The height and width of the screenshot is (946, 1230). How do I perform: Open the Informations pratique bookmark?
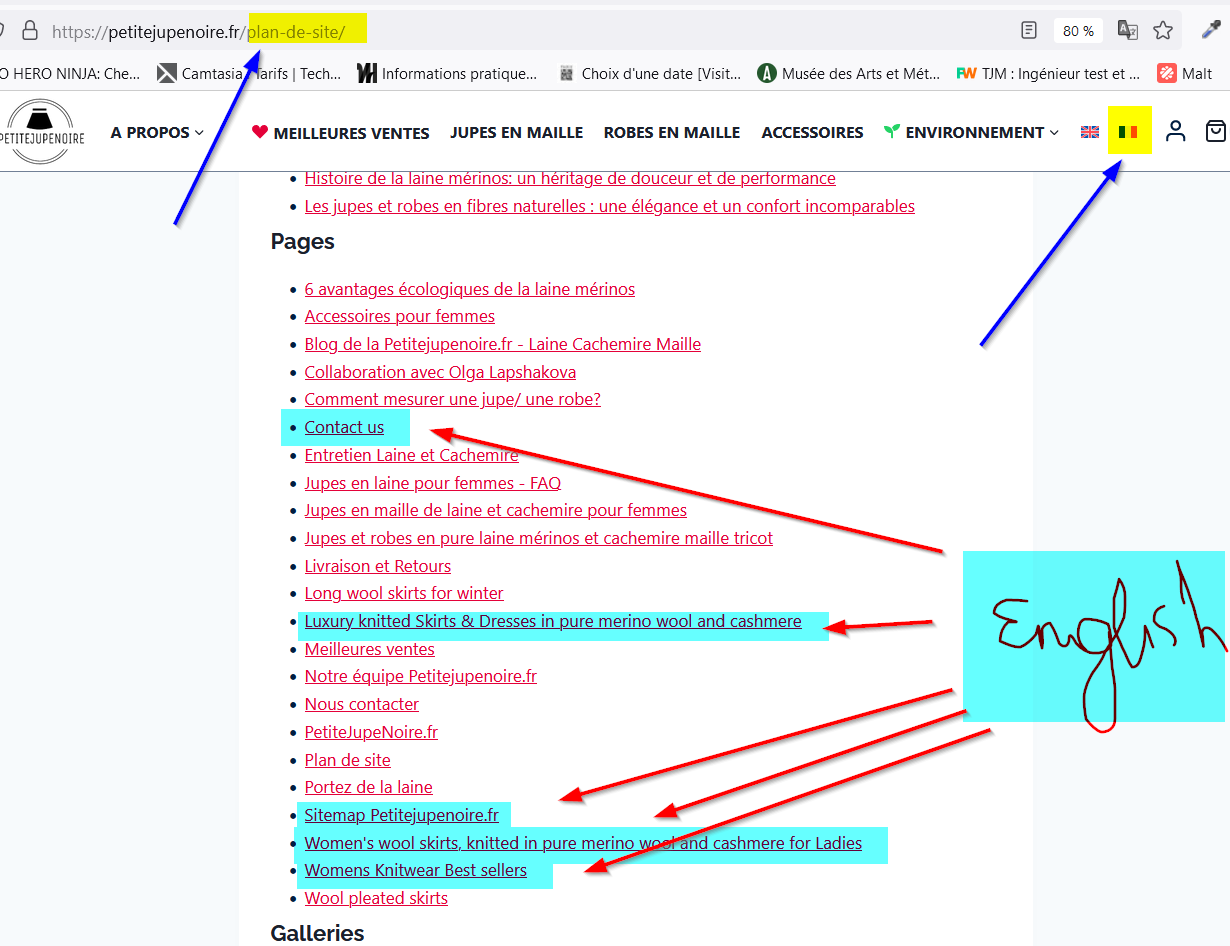tap(447, 73)
